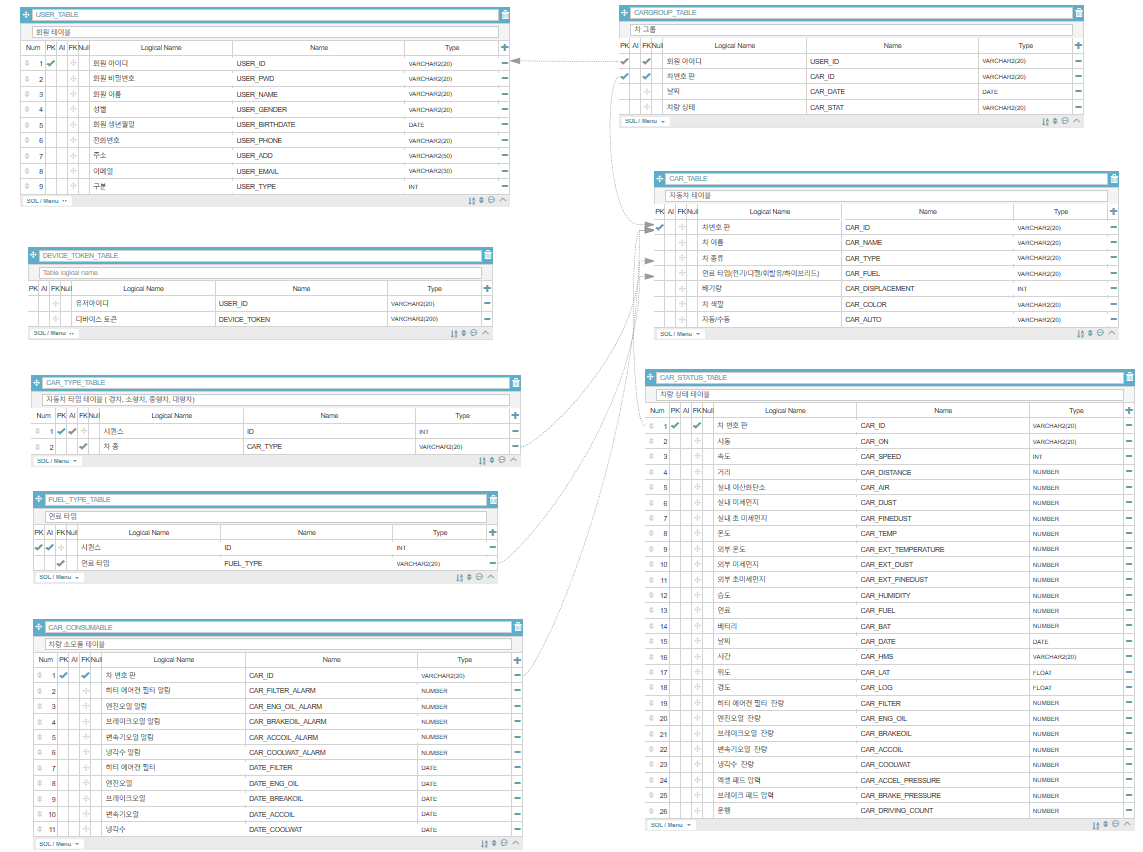Select the USER_PHONE name cell

[x=319, y=141]
